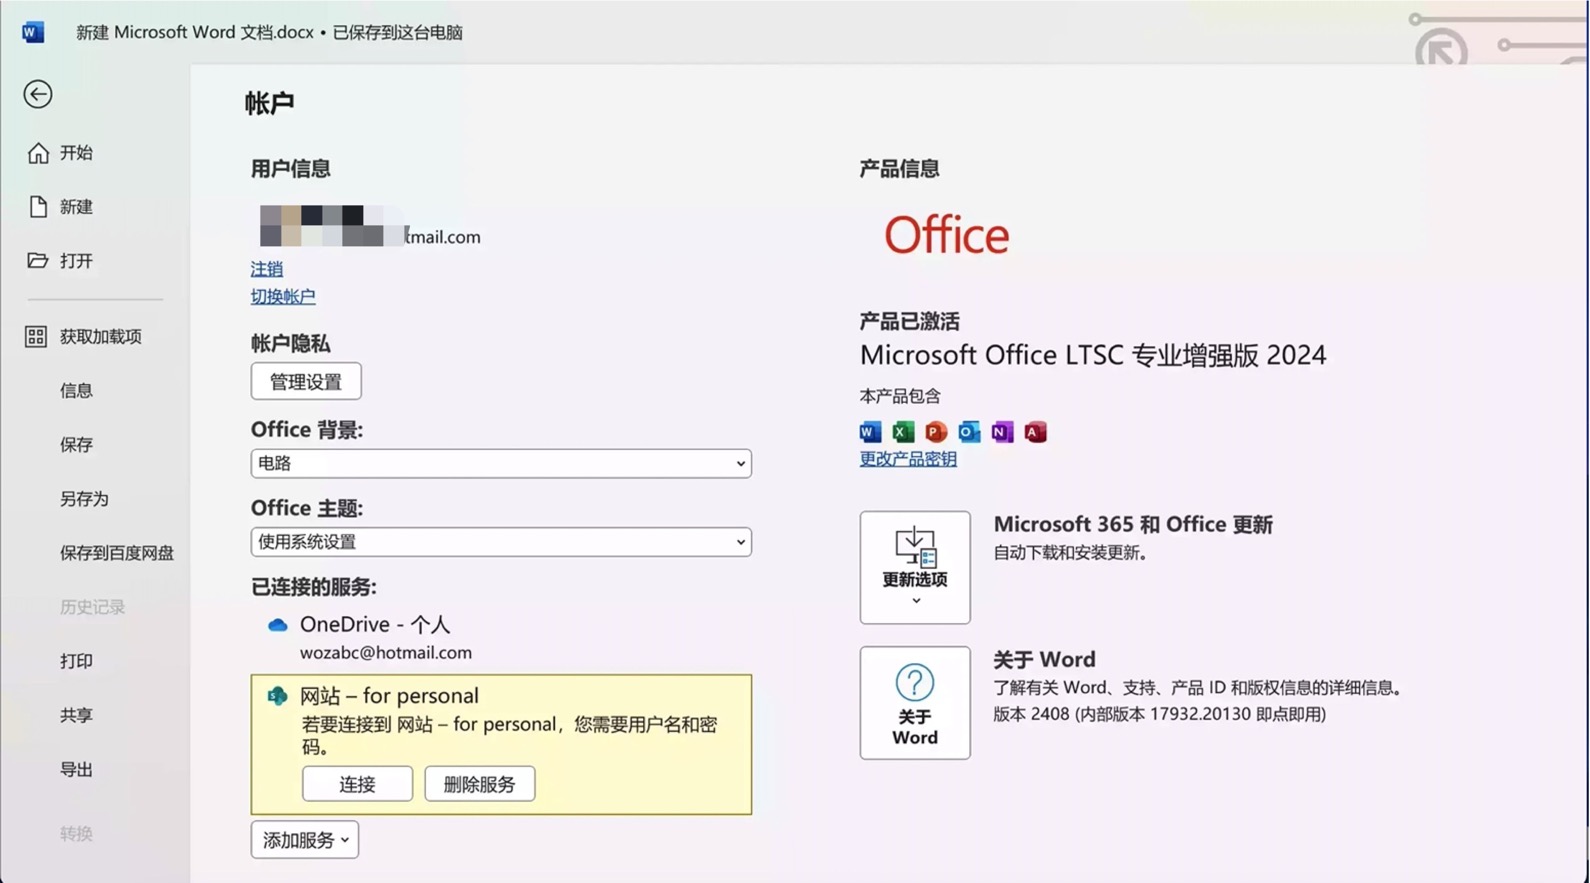Image resolution: width=1590 pixels, height=883 pixels.
Task: Click the 注销 sign-out link
Action: pyautogui.click(x=267, y=269)
